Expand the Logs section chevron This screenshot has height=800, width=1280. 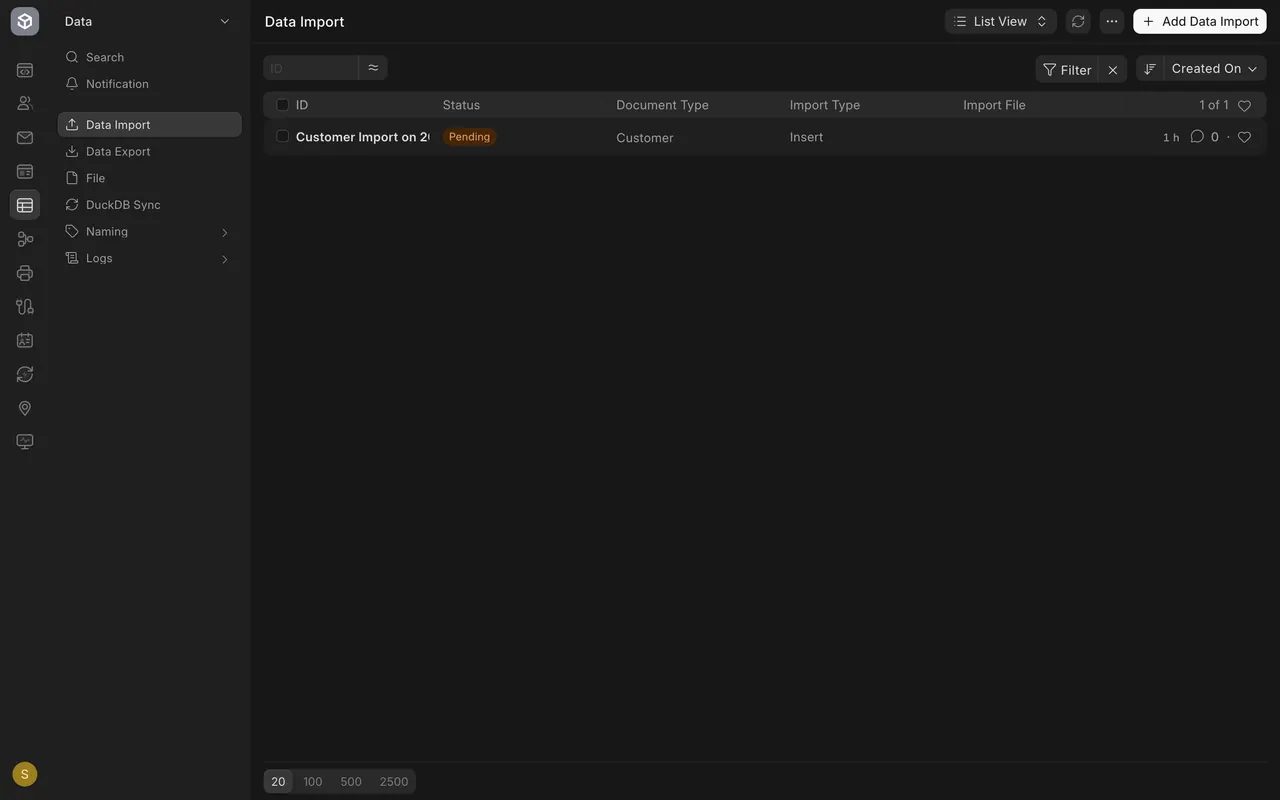pos(224,259)
